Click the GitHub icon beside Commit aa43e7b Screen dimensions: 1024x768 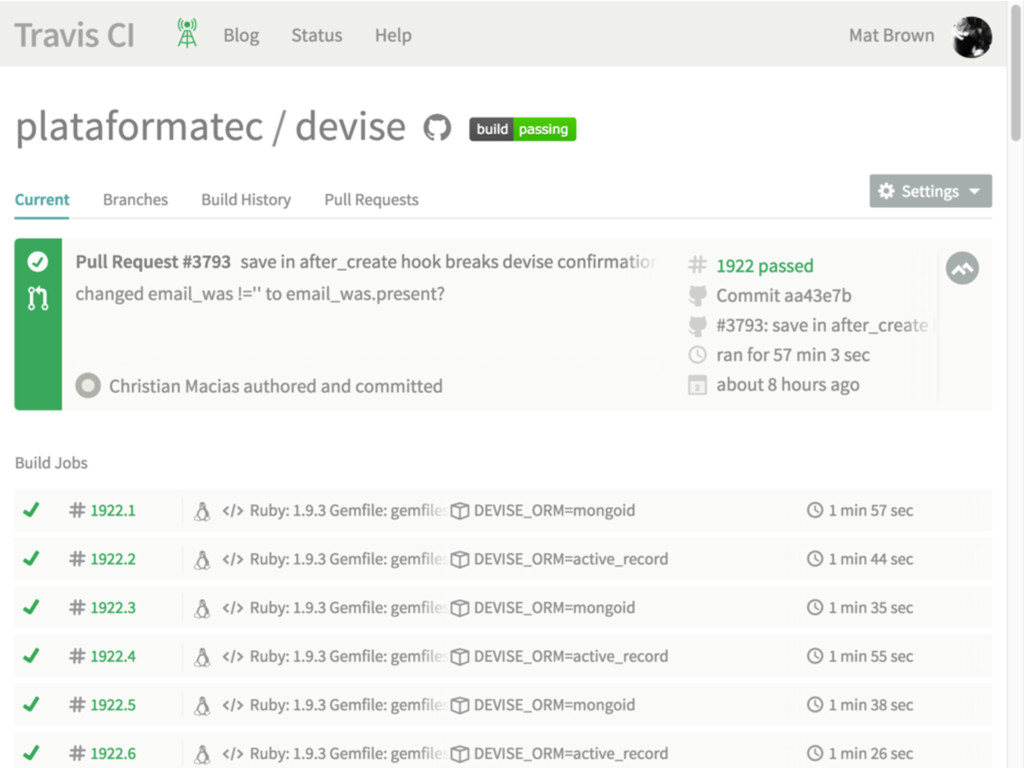click(x=697, y=295)
